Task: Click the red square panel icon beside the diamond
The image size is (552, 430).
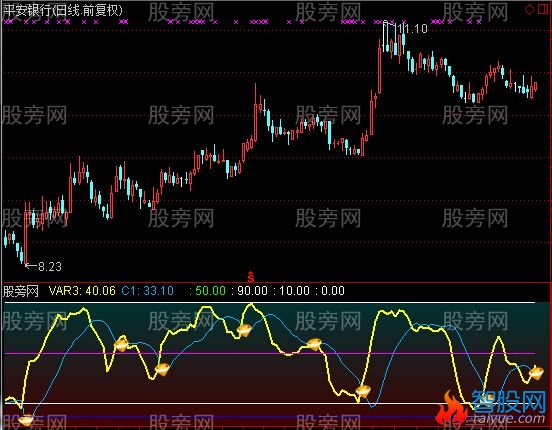Action: point(543,10)
